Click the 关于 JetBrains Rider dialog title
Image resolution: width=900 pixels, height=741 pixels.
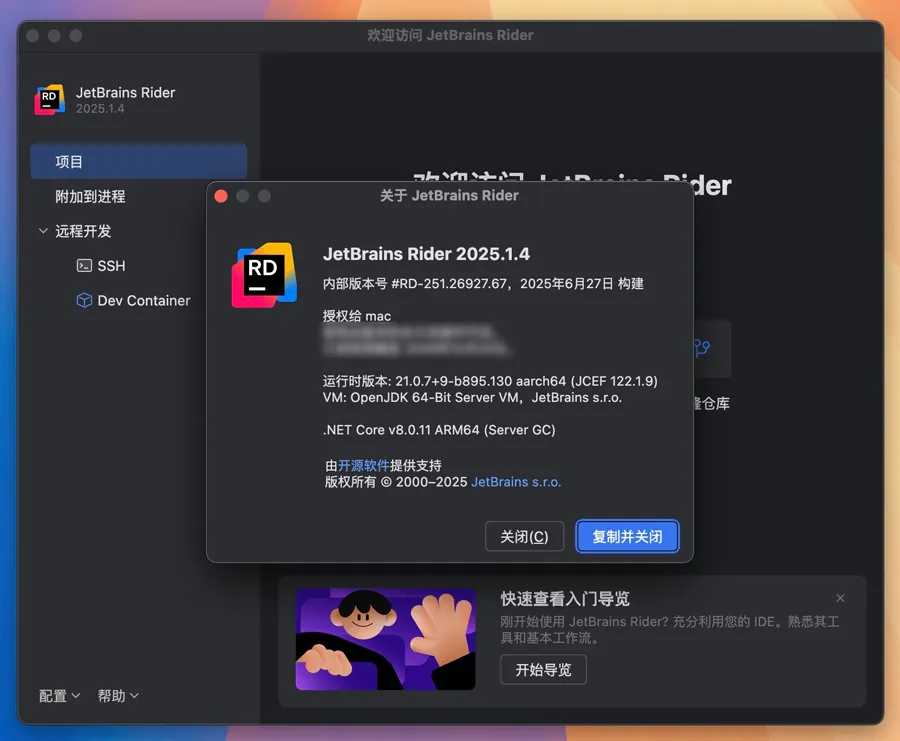coord(449,196)
